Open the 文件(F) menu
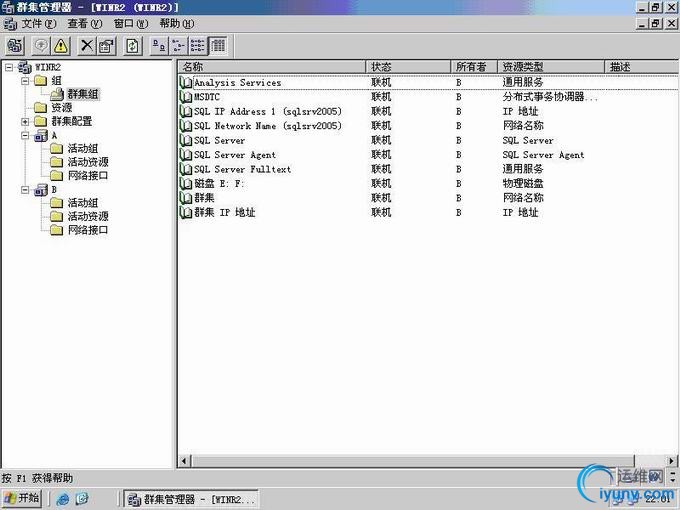 pyautogui.click(x=39, y=23)
